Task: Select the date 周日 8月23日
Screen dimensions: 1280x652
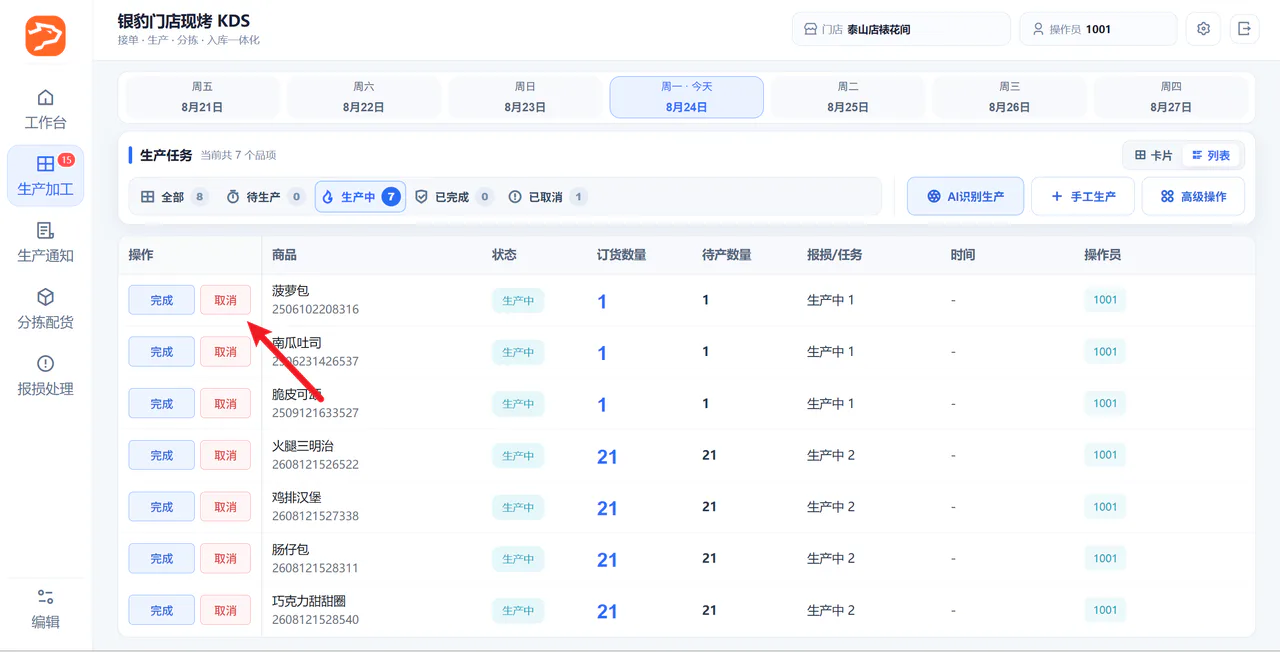Action: pos(525,97)
